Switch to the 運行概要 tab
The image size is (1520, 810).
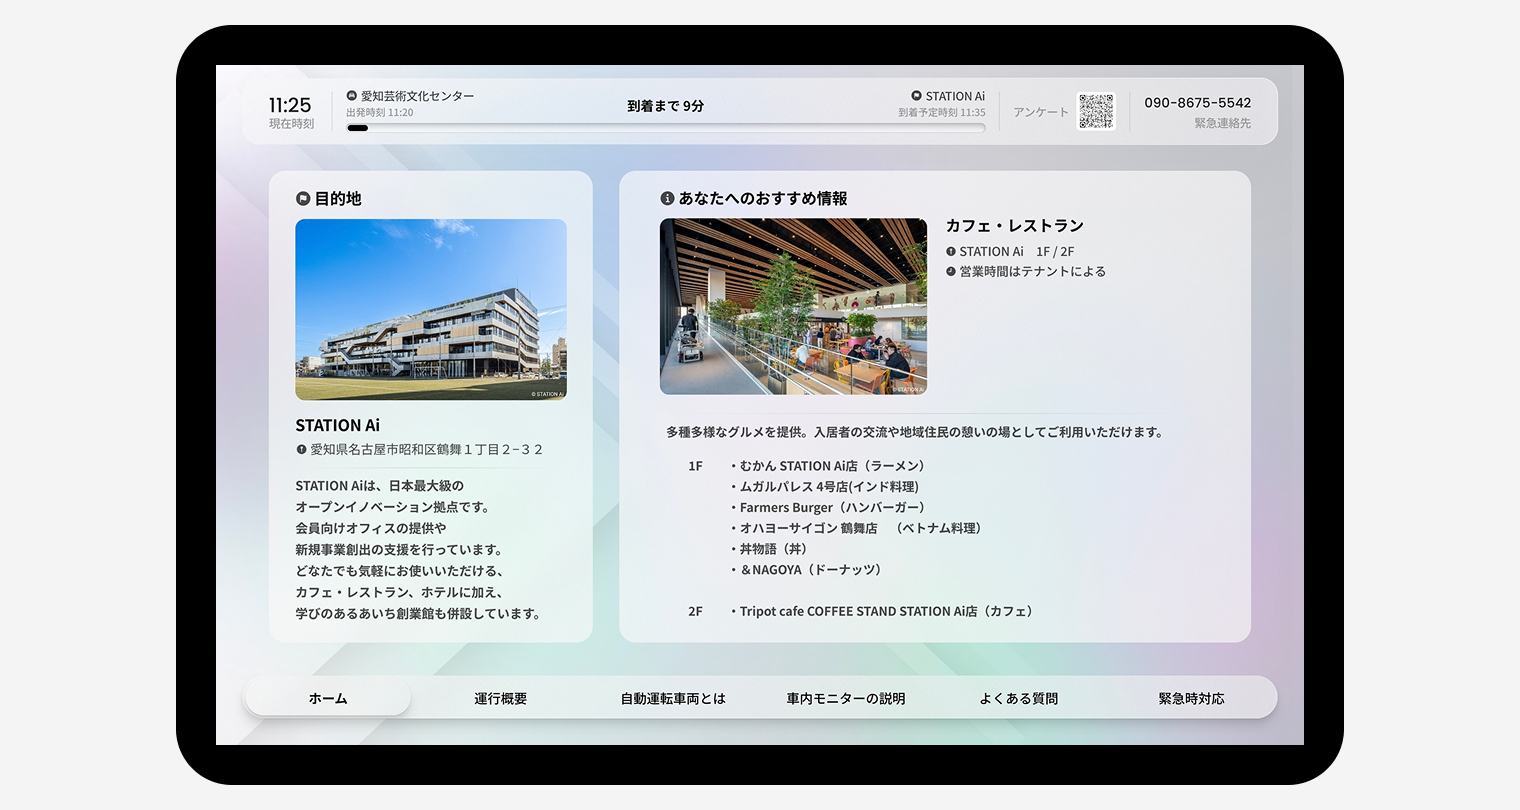click(x=500, y=698)
